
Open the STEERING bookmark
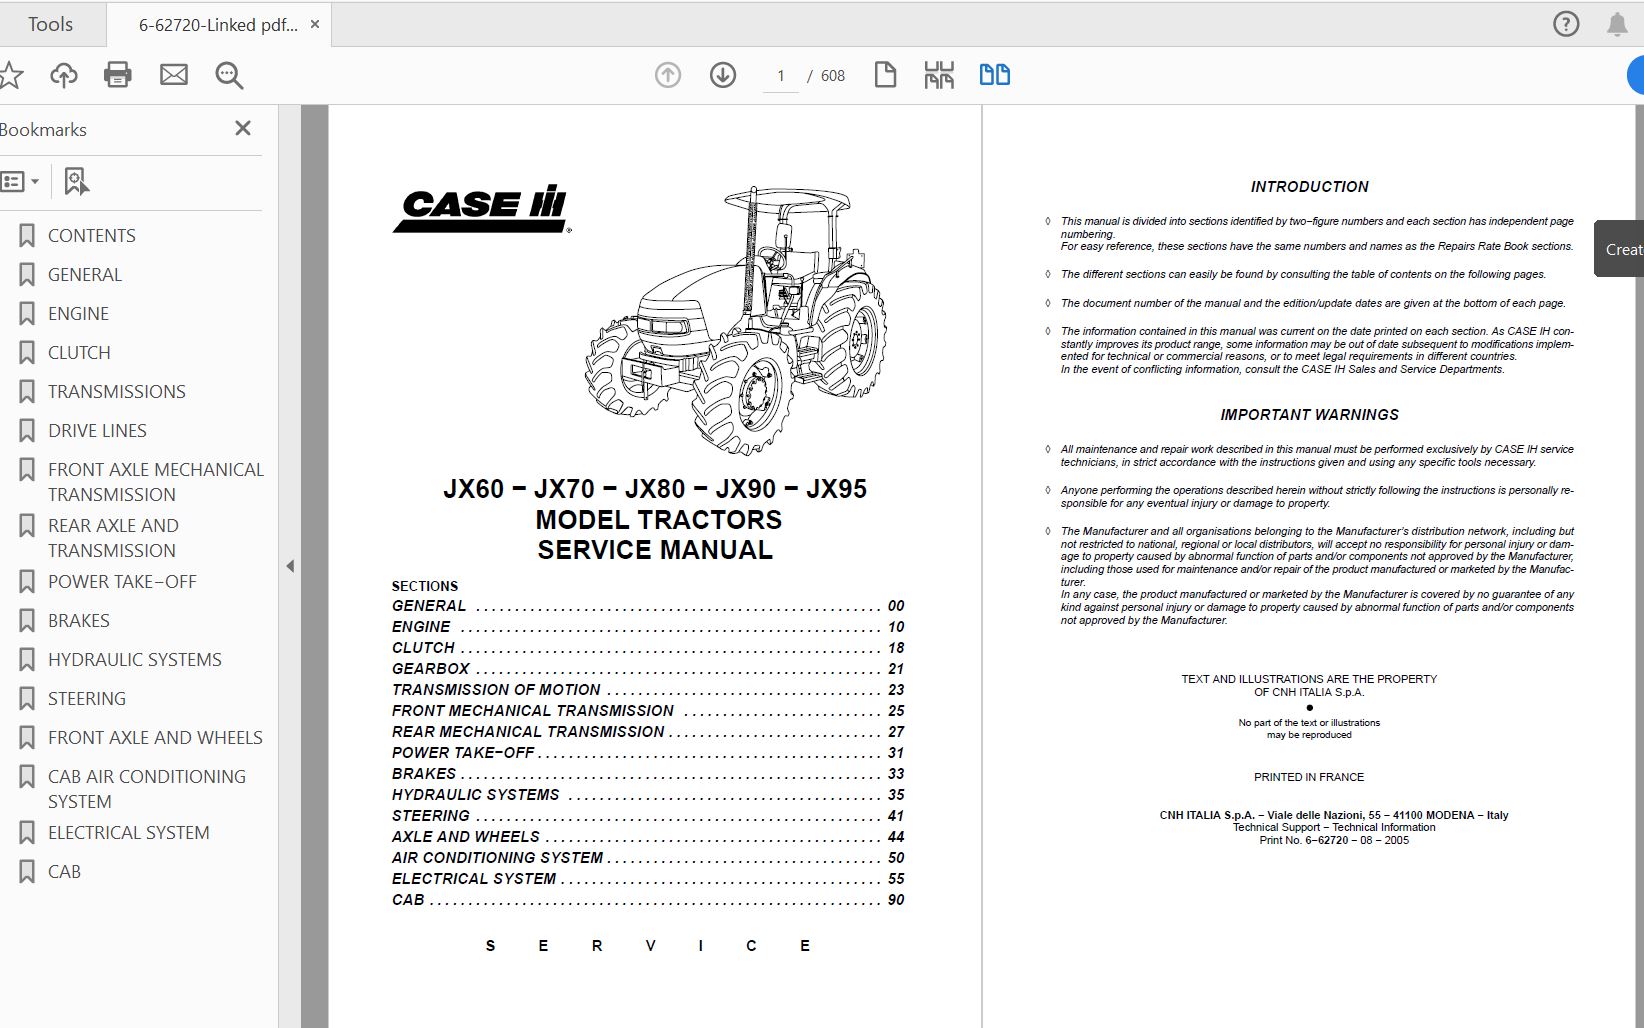(x=87, y=698)
